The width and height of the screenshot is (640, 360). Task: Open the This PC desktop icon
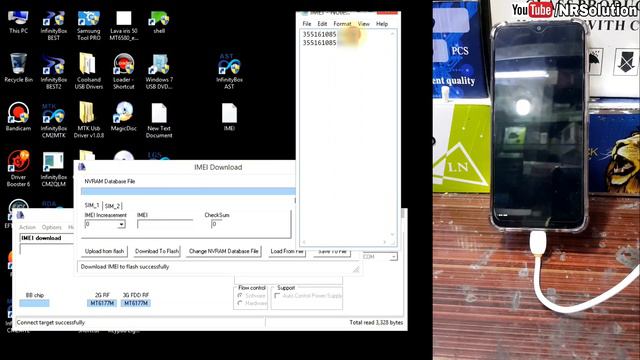(x=18, y=22)
